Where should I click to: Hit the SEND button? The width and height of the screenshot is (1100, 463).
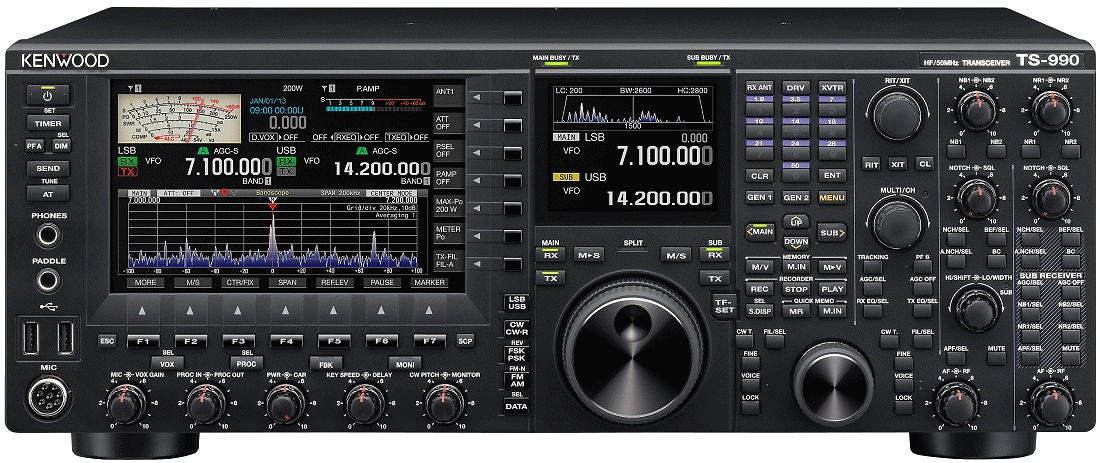click(x=48, y=168)
